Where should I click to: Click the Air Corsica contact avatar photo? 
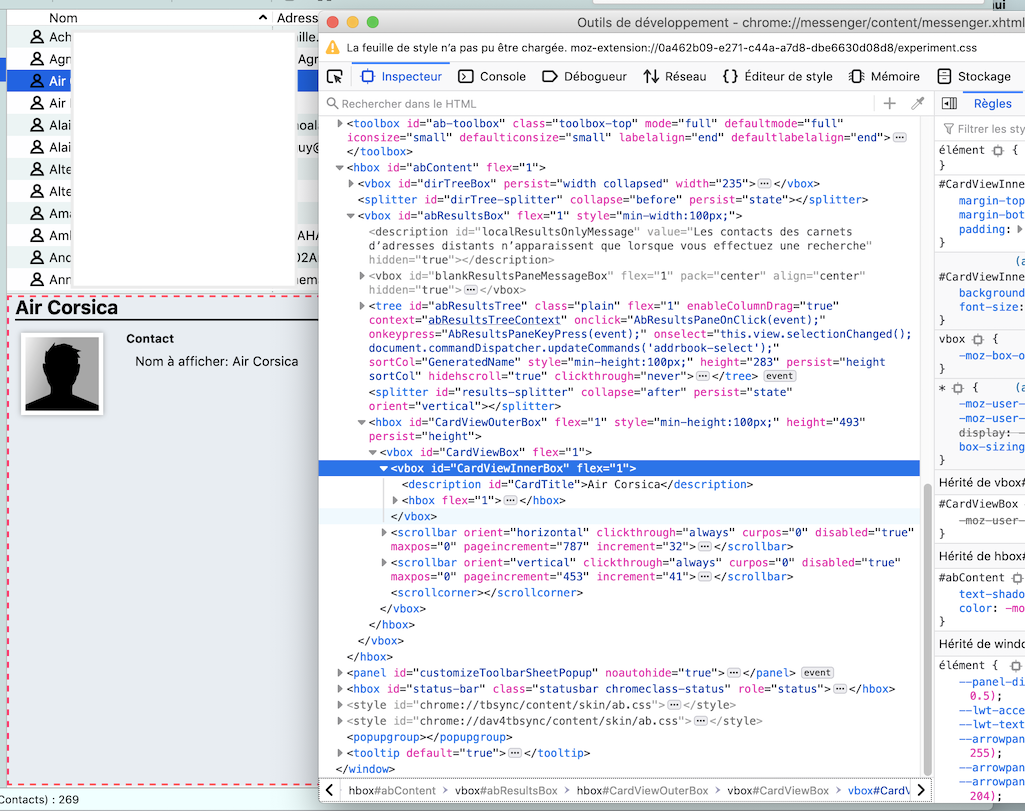click(62, 373)
